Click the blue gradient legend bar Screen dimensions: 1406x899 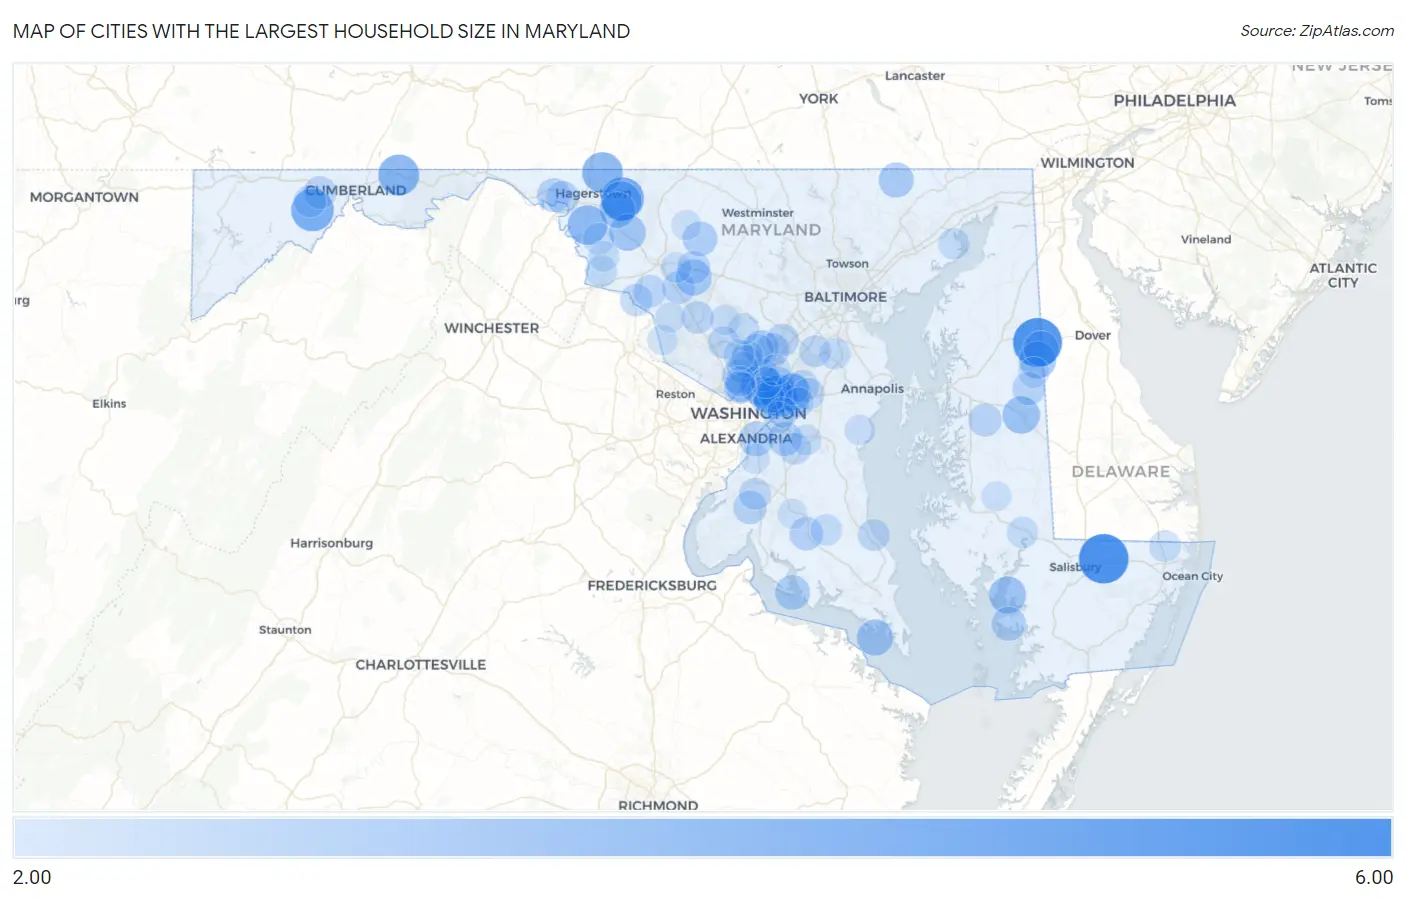click(703, 838)
